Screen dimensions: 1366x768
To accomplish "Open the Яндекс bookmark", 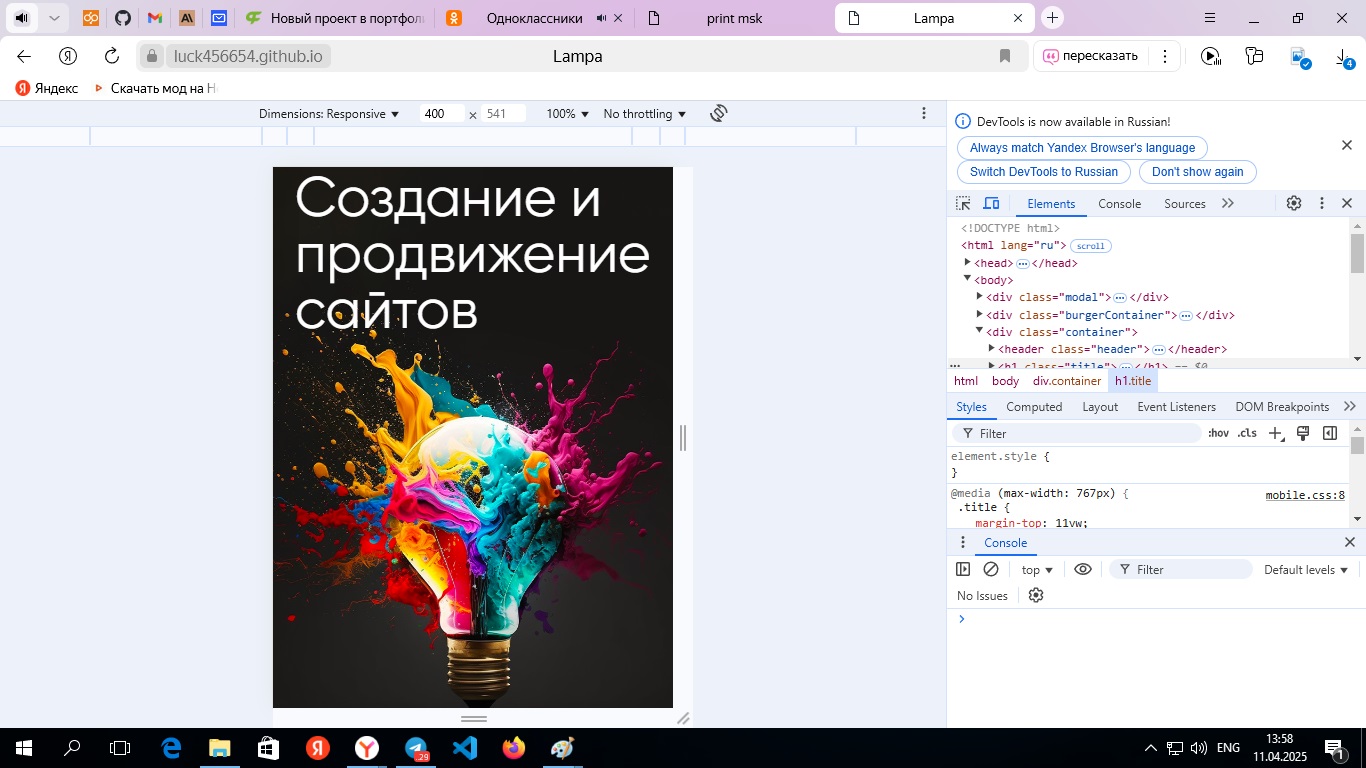I will tap(47, 88).
